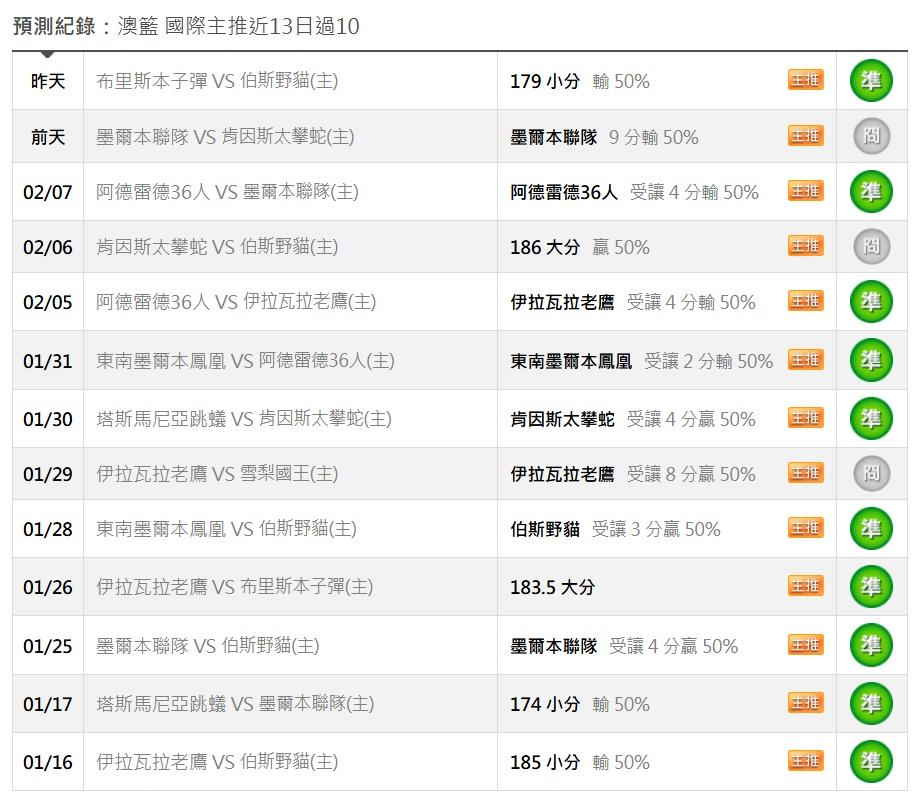Click the 預測紀錄 heading title

(186, 26)
